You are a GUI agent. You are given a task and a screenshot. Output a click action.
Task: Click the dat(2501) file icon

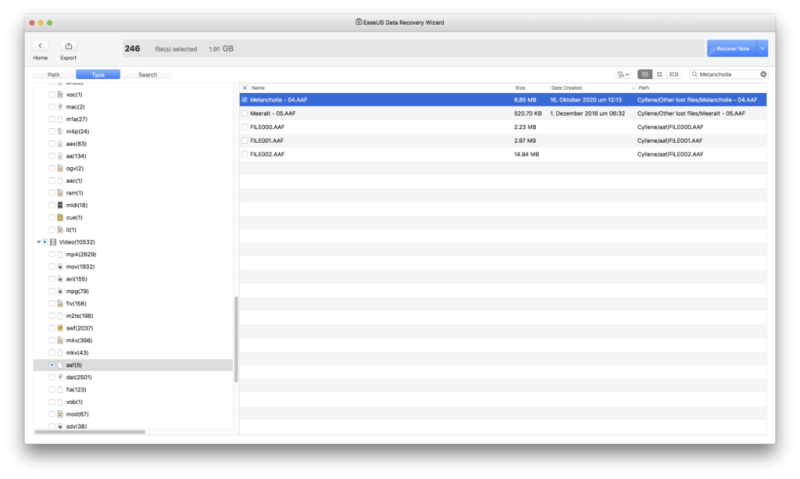tap(60, 377)
